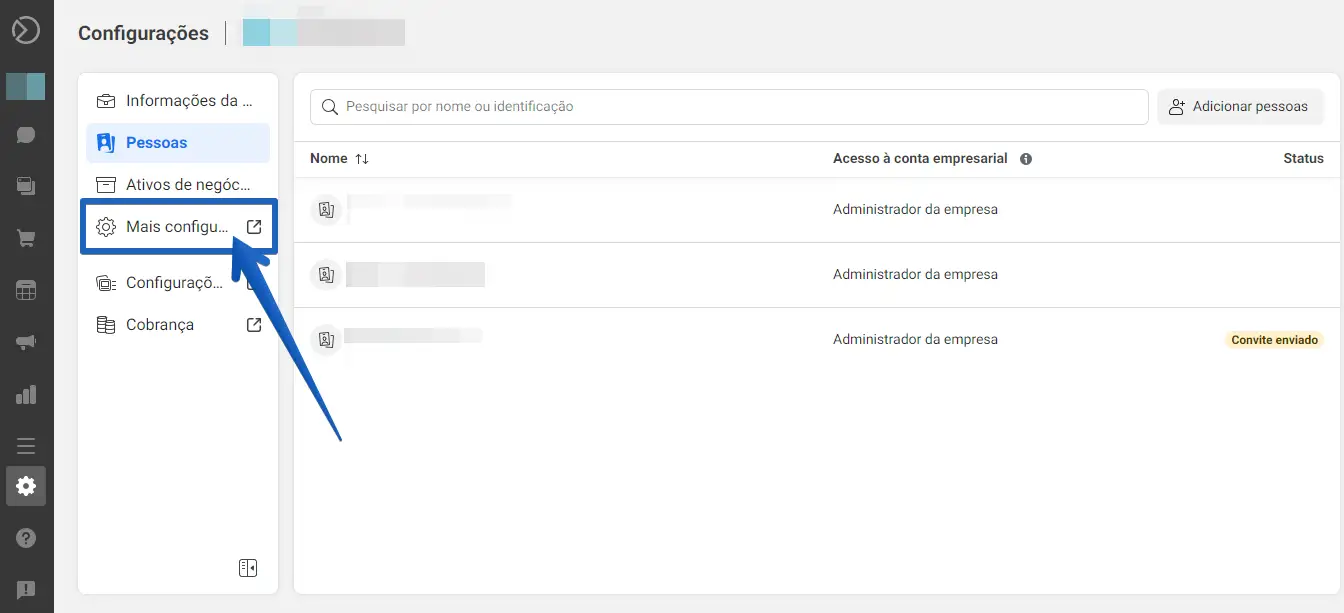Click the Cobrança external link icon
1344x613 pixels.
[x=254, y=325]
